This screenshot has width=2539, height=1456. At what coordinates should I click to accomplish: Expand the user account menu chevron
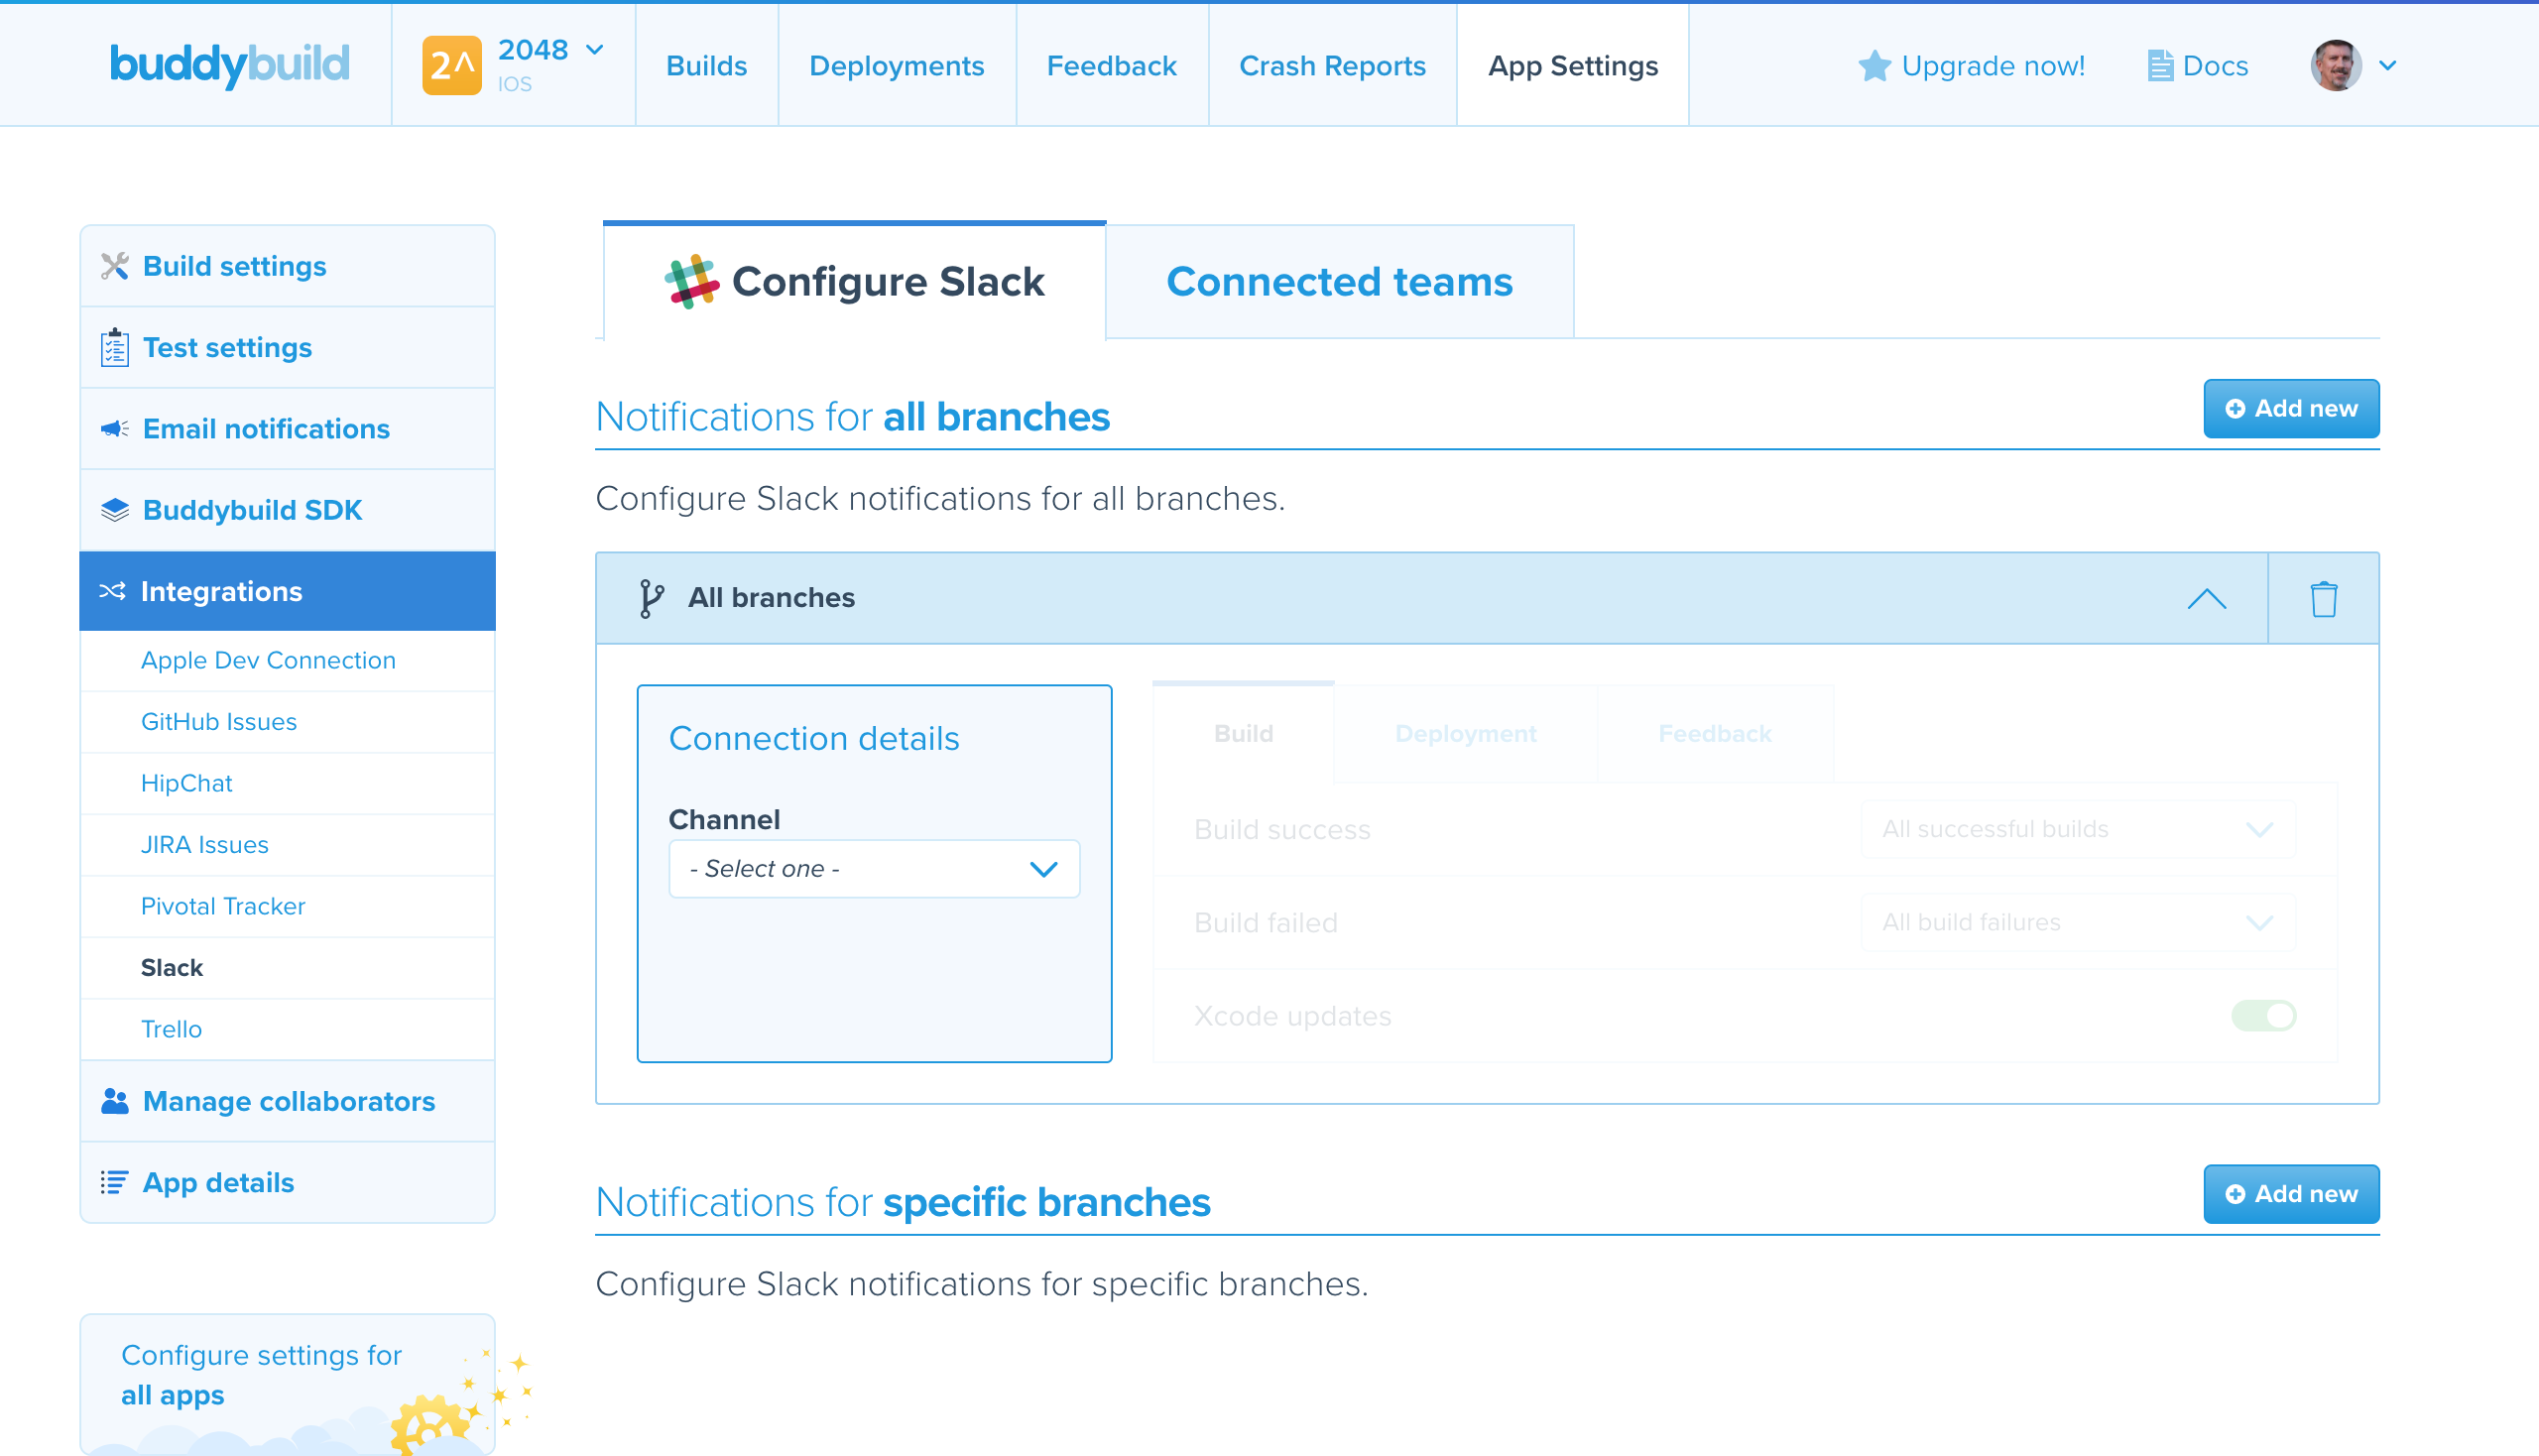[2388, 66]
